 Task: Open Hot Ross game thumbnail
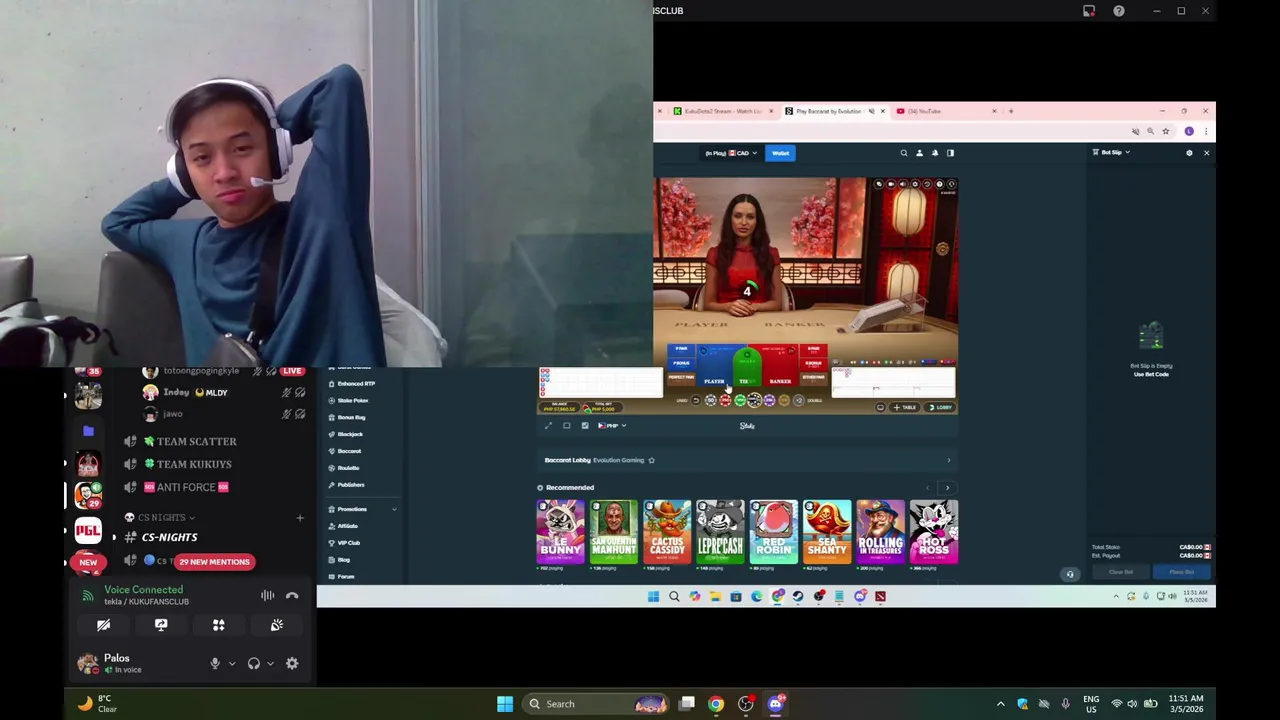coord(934,532)
